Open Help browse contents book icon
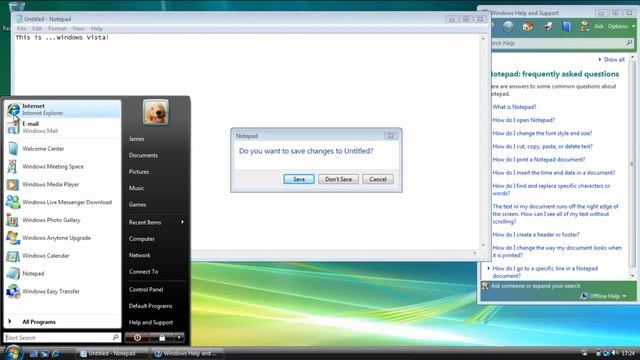 tap(566, 27)
